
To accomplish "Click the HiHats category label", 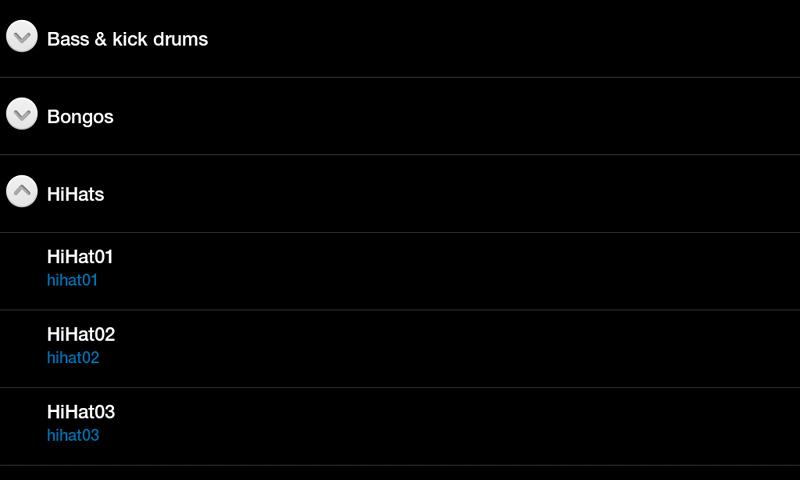I will pyautogui.click(x=75, y=194).
